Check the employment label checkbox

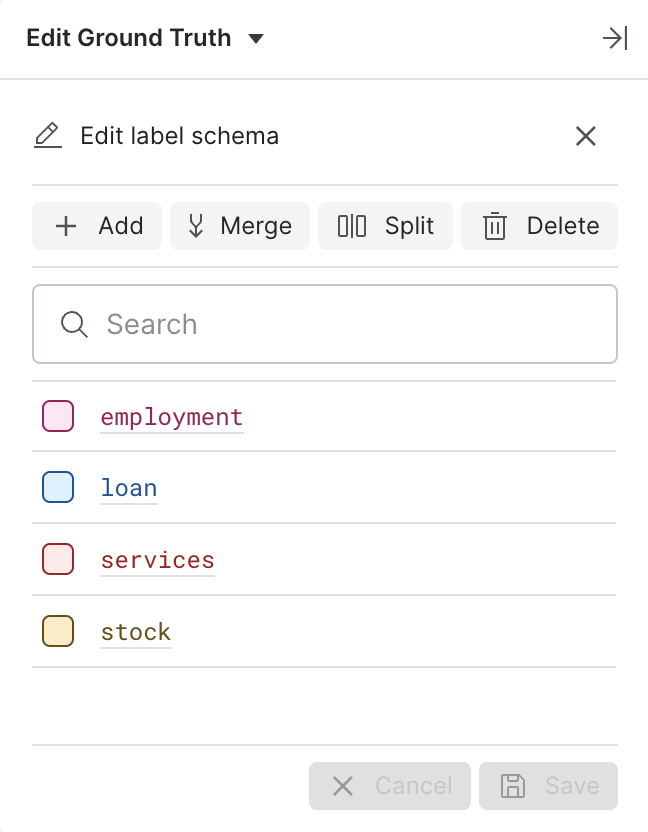click(x=58, y=416)
